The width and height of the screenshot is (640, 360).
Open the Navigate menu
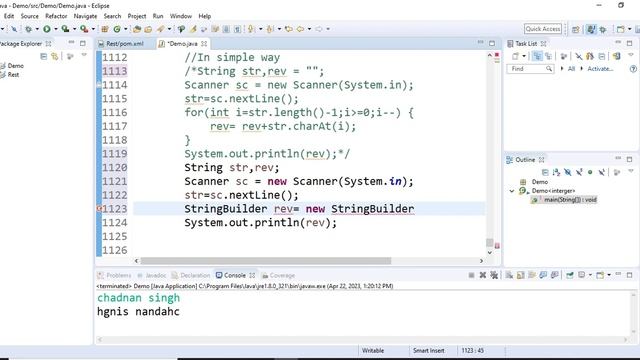85,16
